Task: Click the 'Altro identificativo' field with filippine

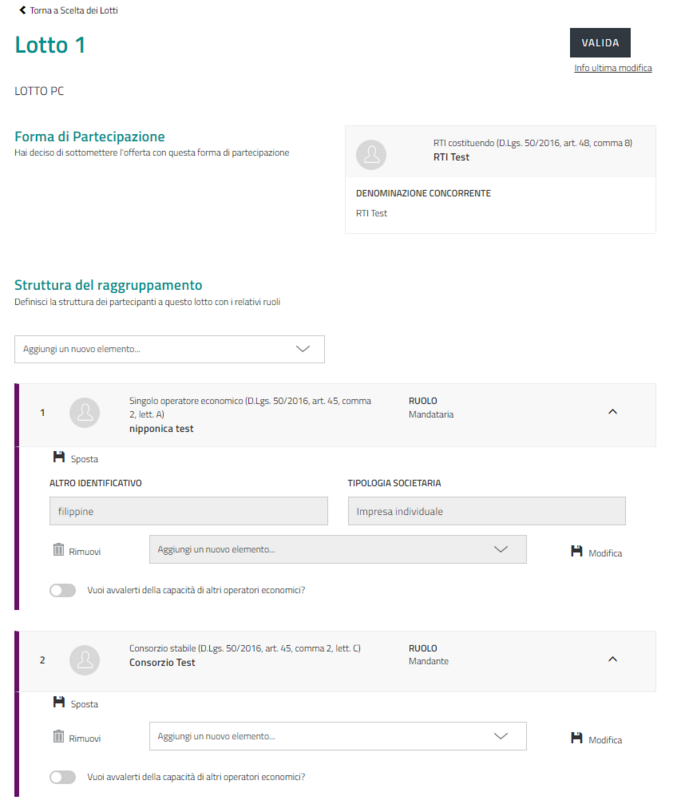Action: tap(188, 511)
